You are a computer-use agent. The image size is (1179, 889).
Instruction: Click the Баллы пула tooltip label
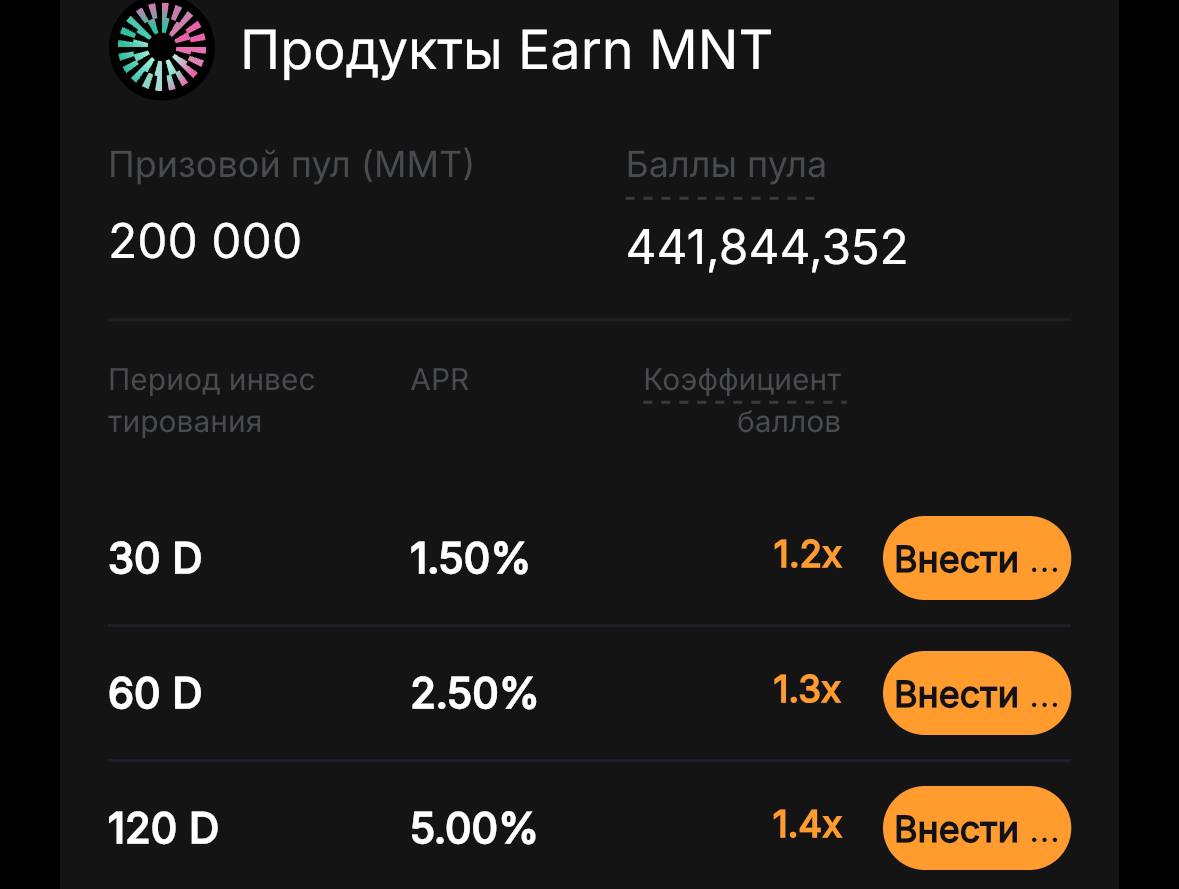pyautogui.click(x=724, y=165)
